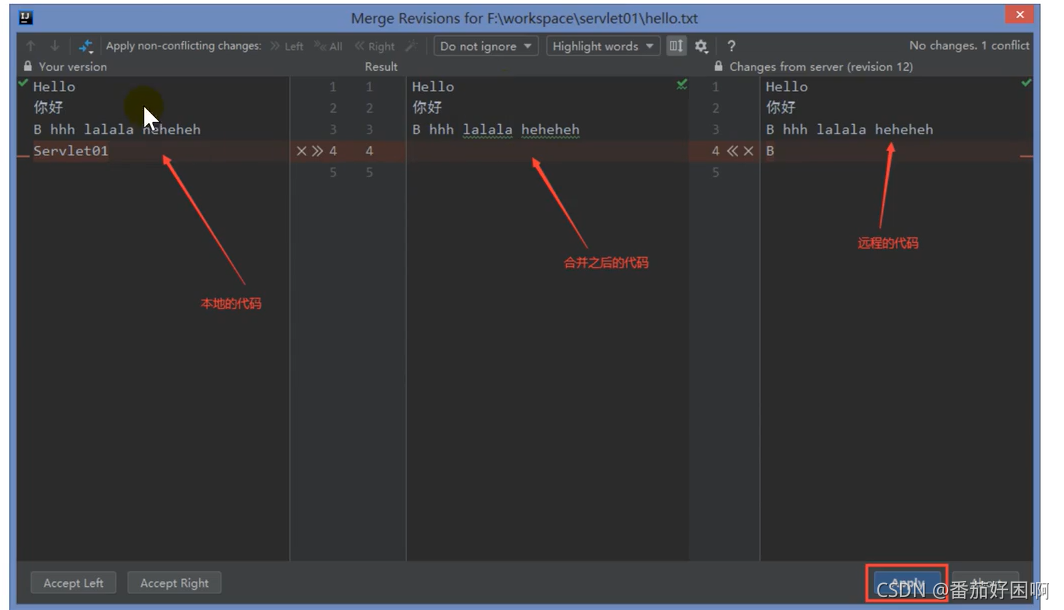Click 你好 line in server changes pane

click(780, 107)
